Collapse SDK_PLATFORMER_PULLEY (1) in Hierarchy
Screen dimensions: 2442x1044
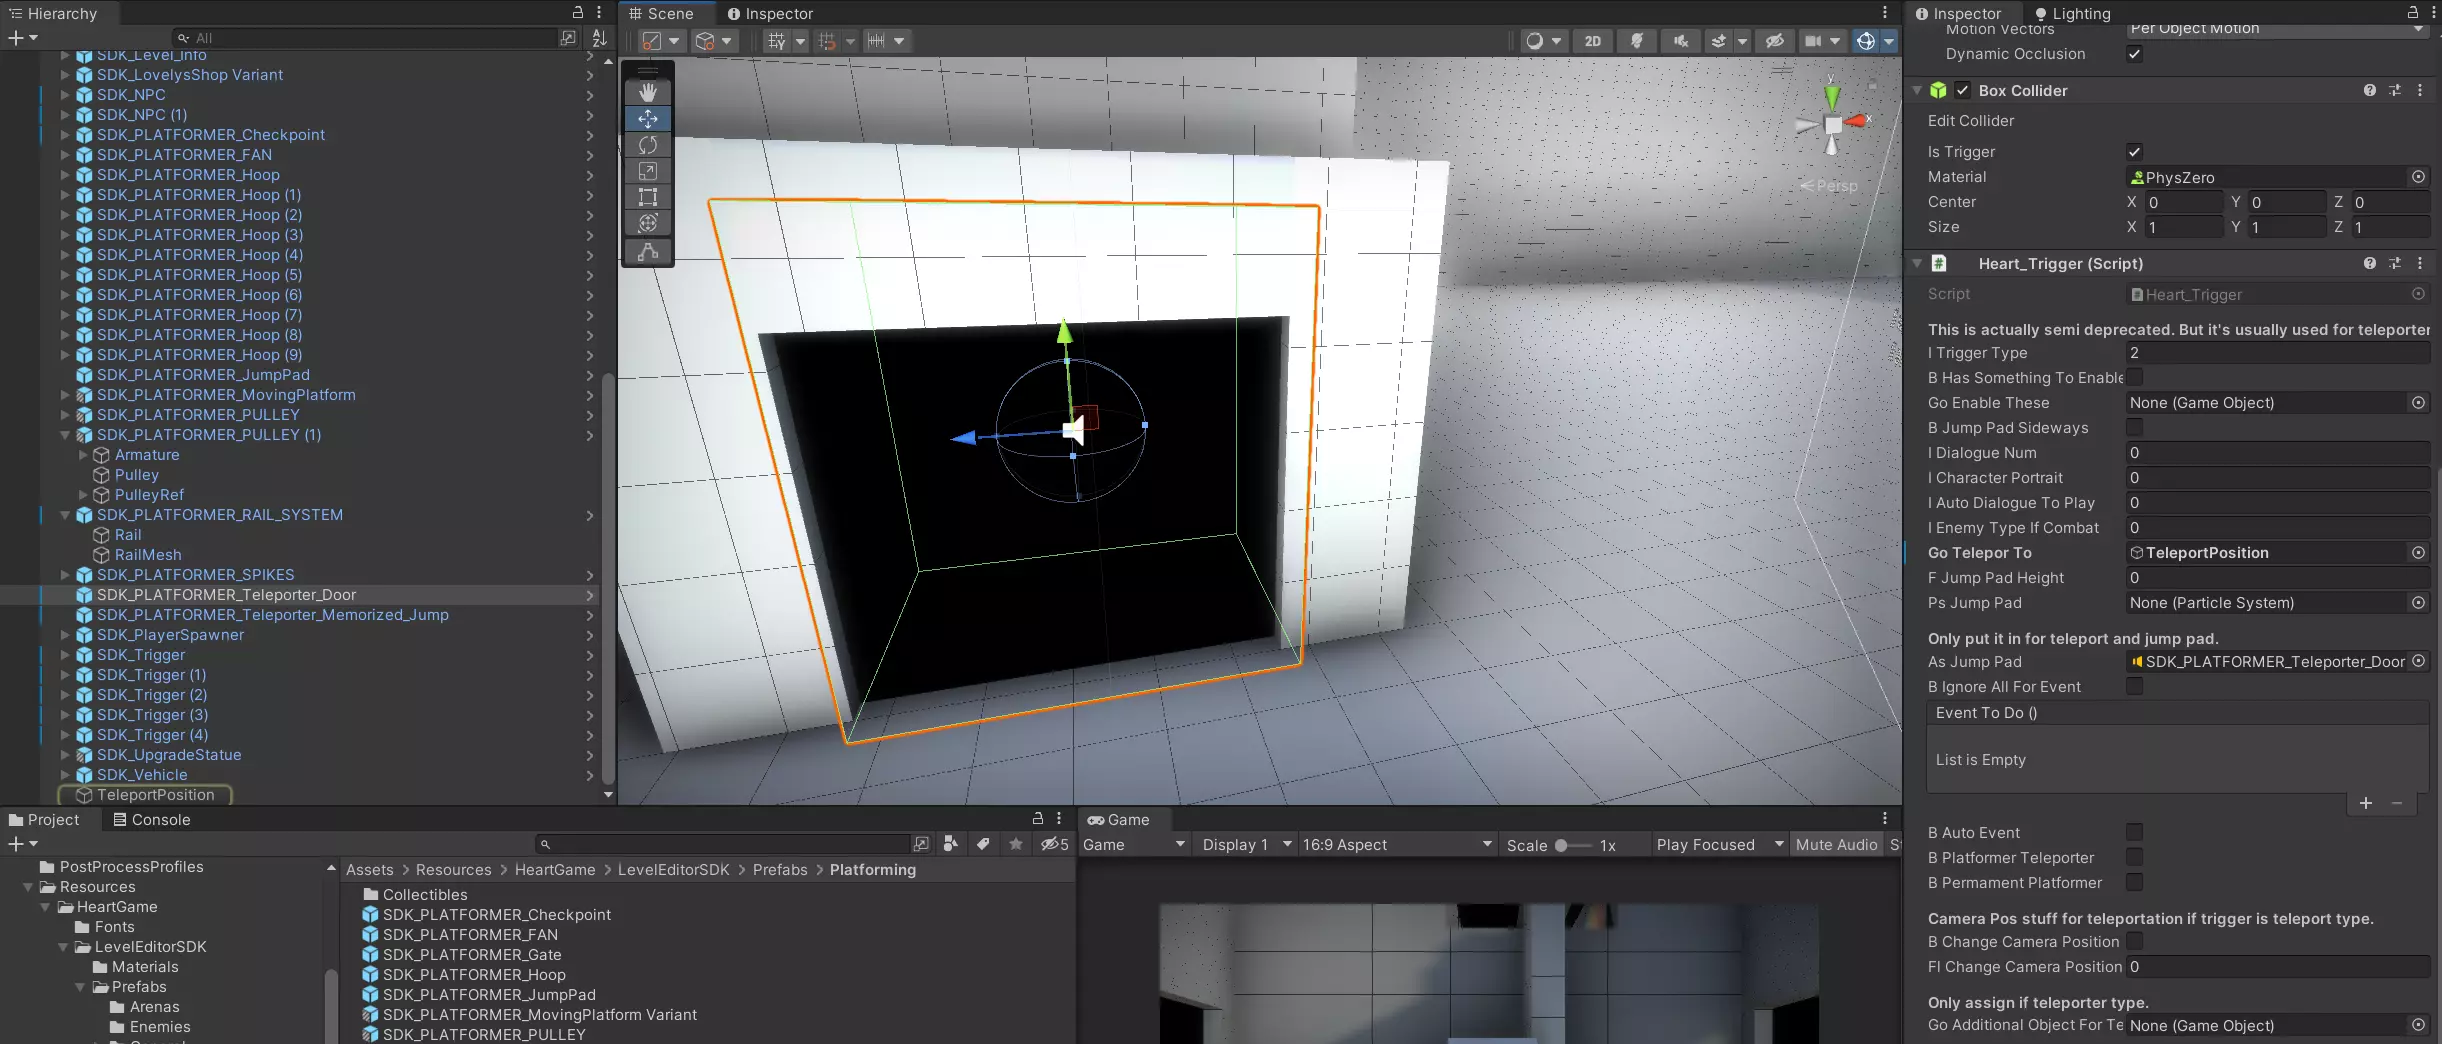[x=65, y=435]
